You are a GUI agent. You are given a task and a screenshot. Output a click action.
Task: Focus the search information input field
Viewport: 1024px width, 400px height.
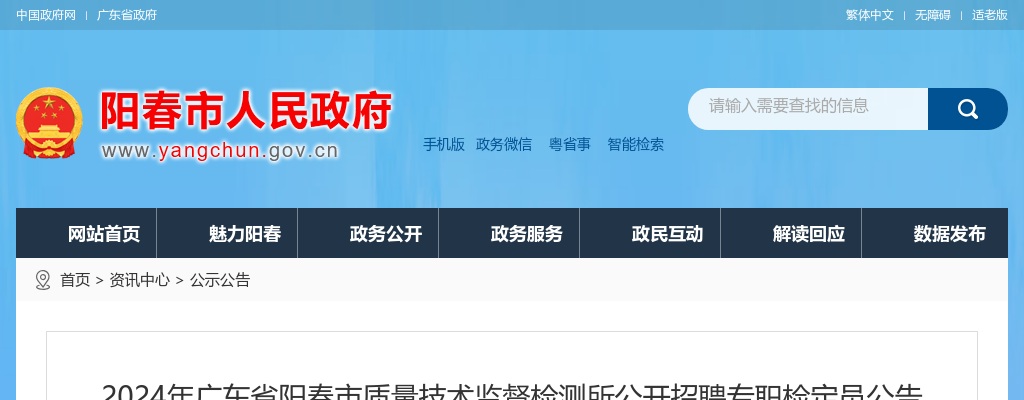[x=808, y=109]
